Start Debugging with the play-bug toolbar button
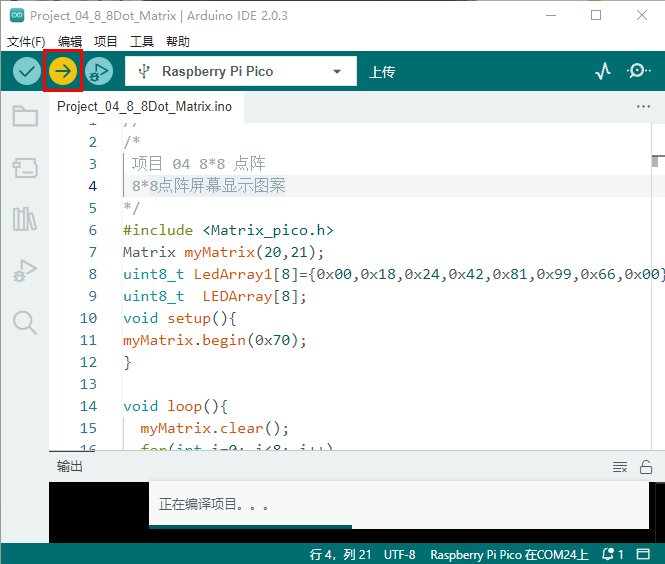 point(99,71)
